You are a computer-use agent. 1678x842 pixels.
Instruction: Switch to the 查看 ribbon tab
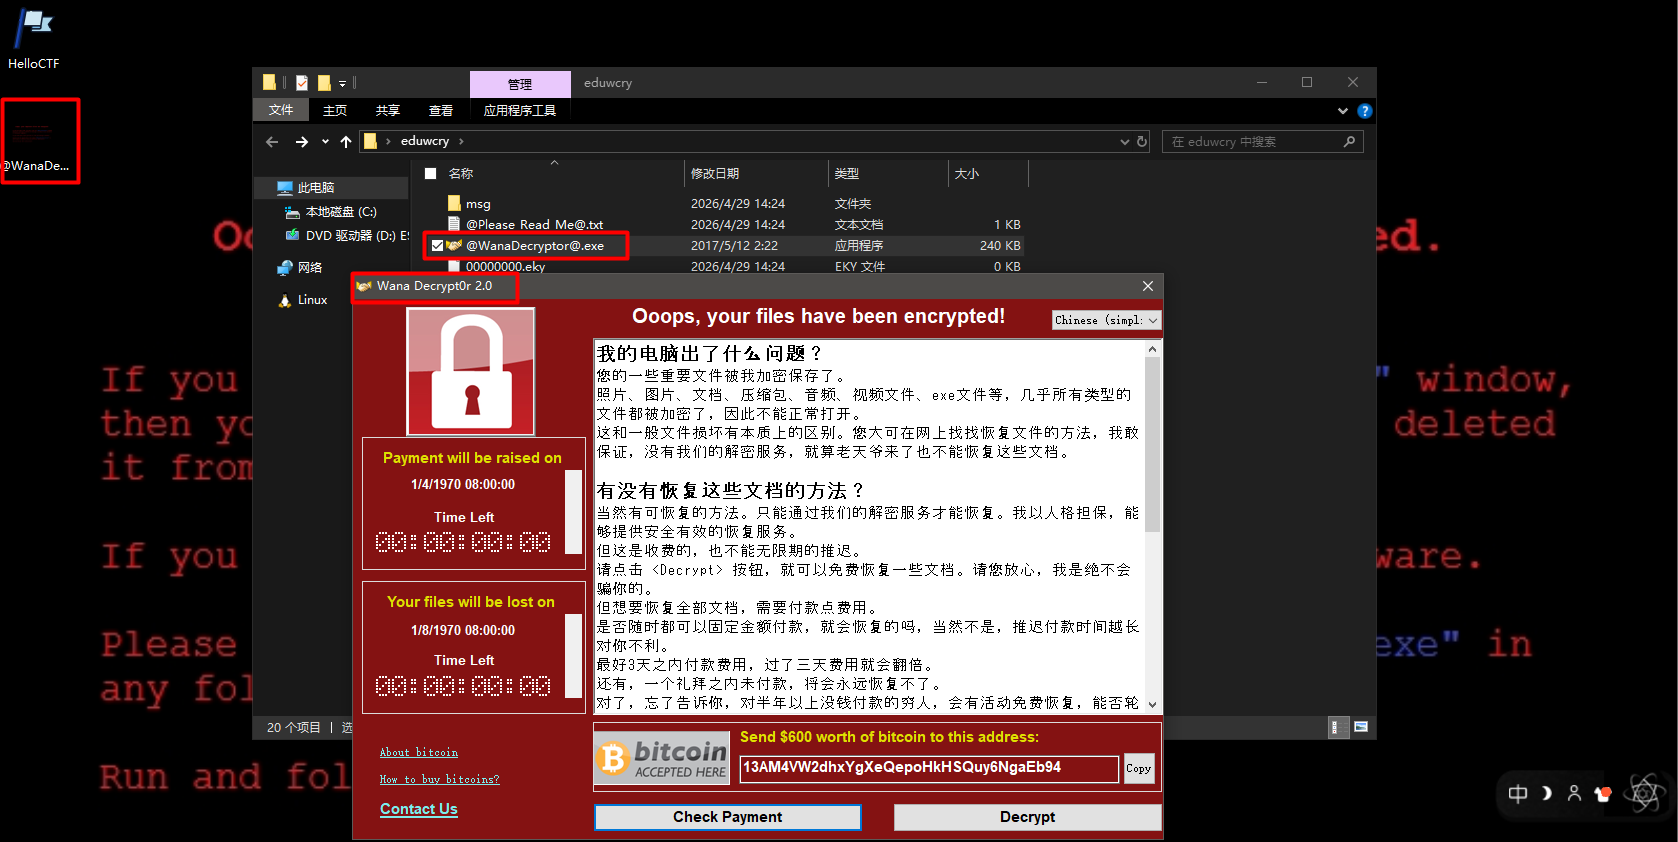click(x=441, y=111)
